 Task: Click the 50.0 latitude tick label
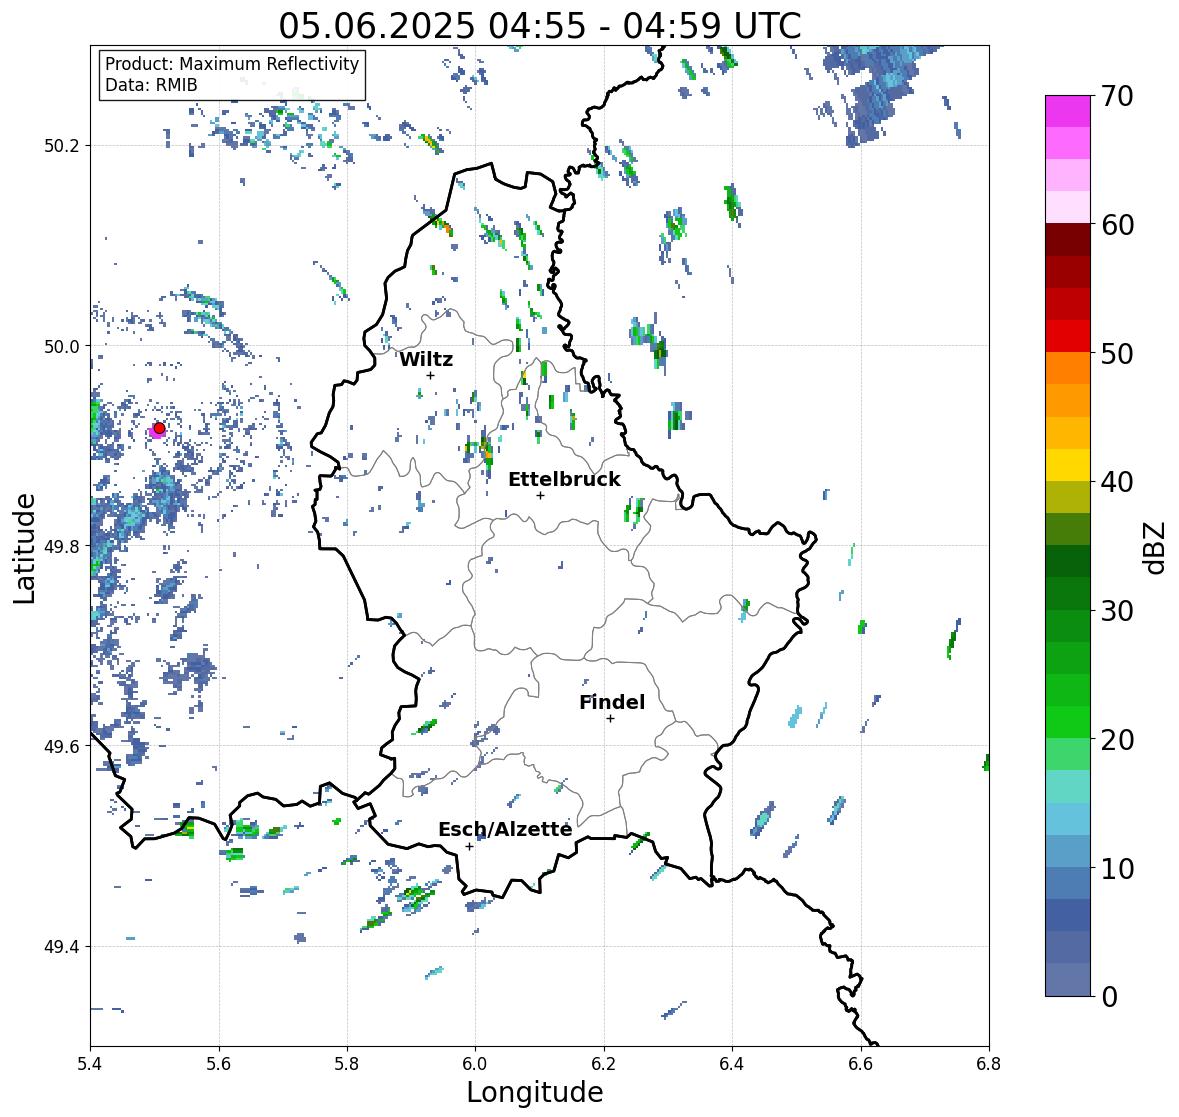click(x=62, y=347)
